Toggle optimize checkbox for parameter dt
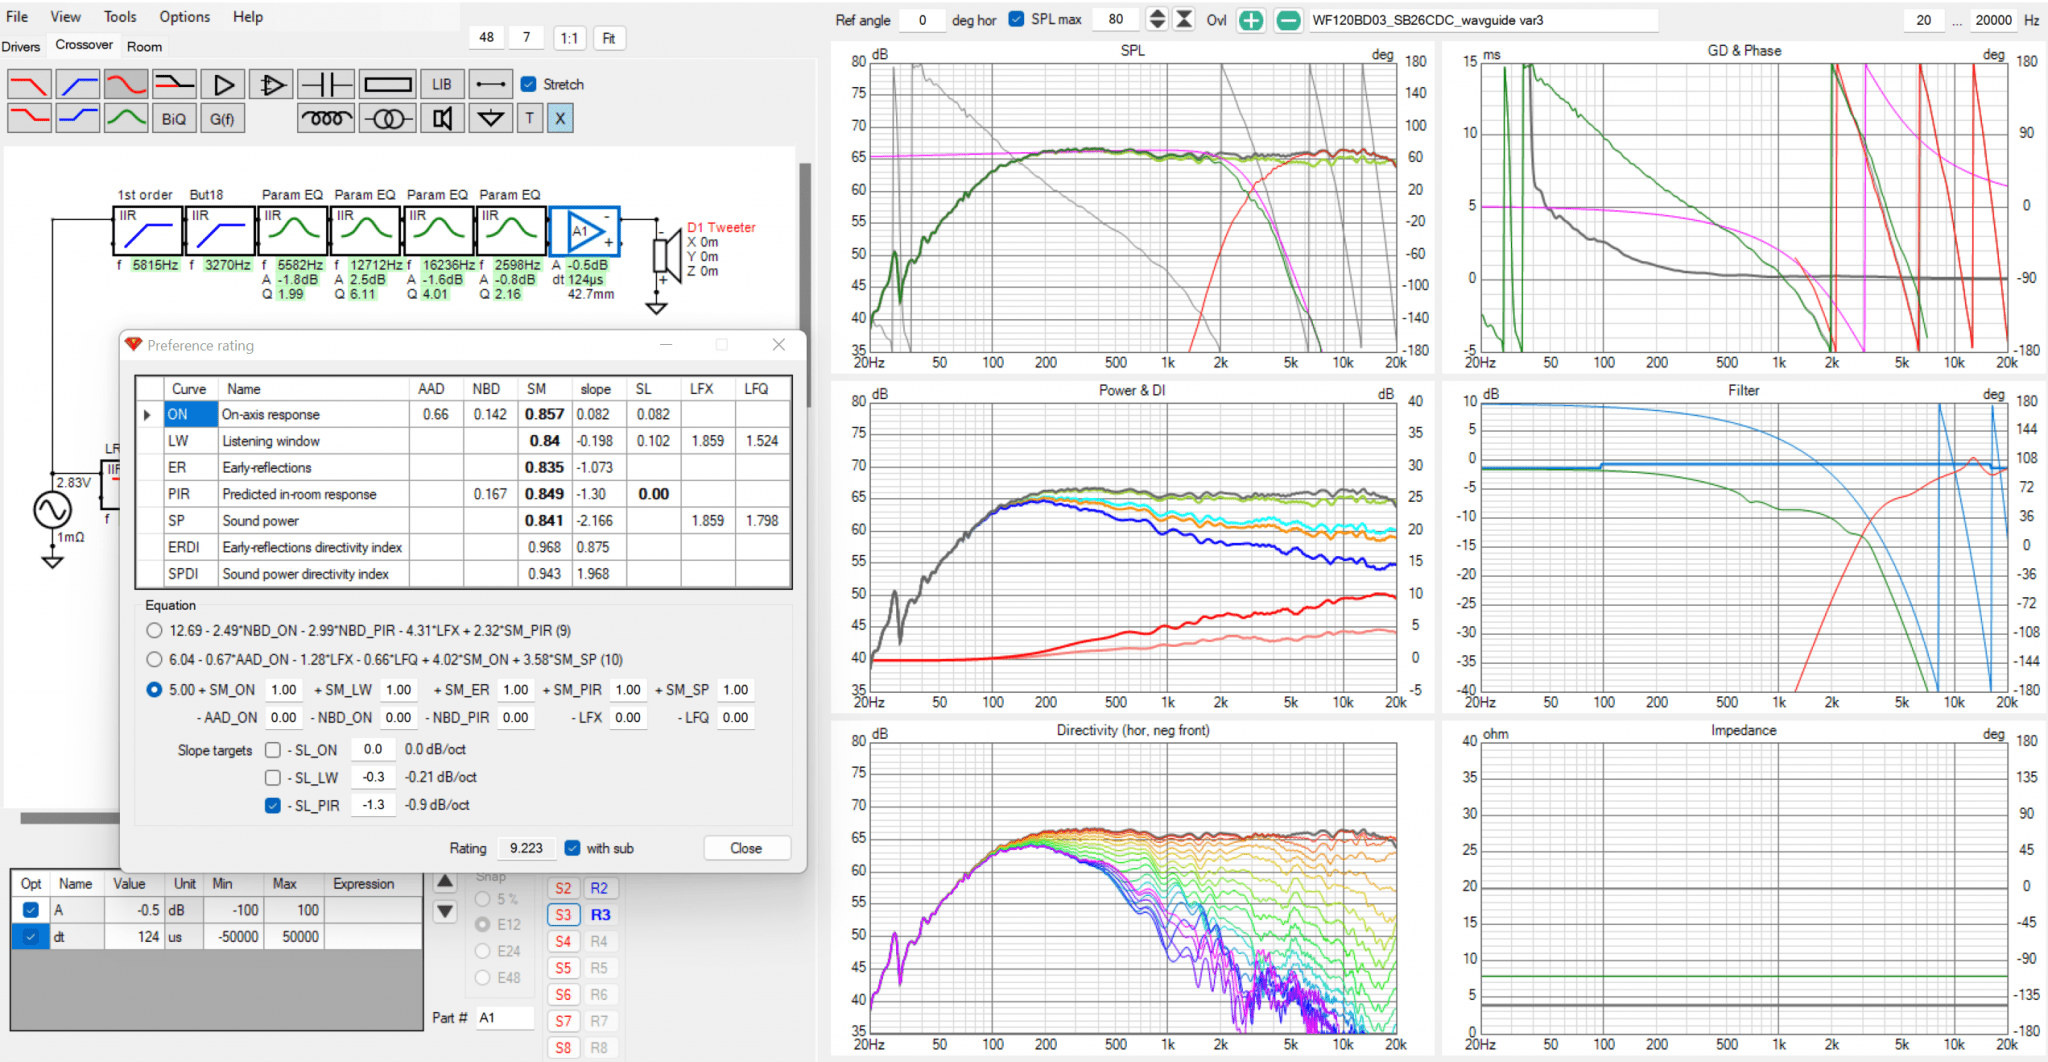Image resolution: width=2048 pixels, height=1062 pixels. (31, 937)
